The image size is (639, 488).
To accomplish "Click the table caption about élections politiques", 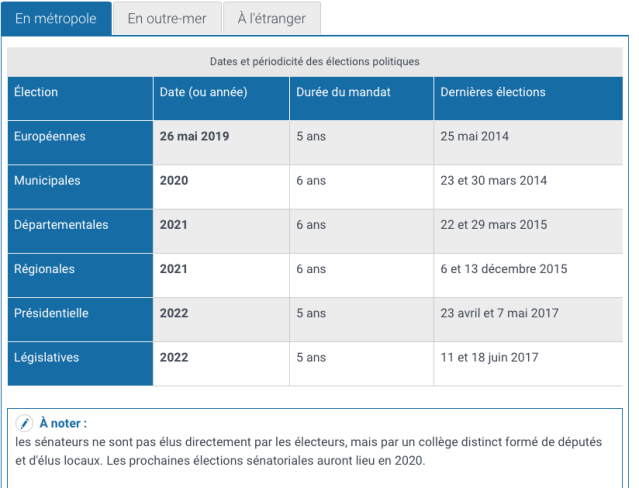I will 315,61.
